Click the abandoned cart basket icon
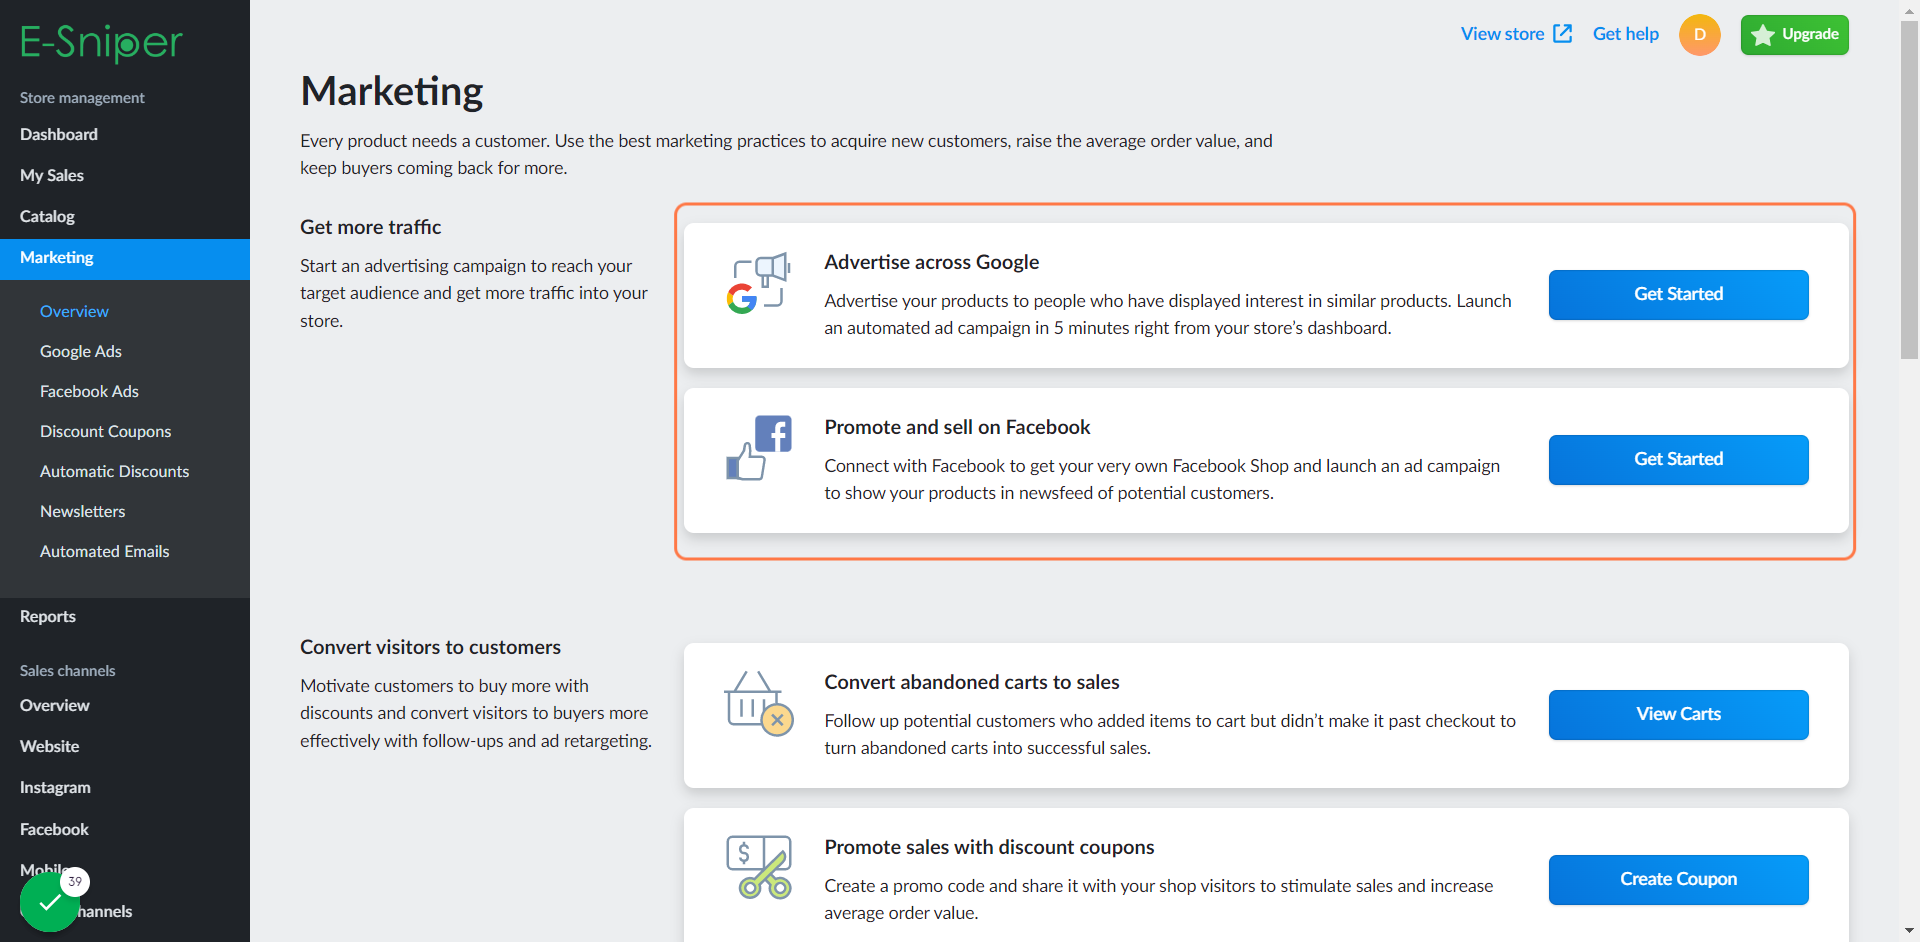Image resolution: width=1920 pixels, height=942 pixels. 758,703
